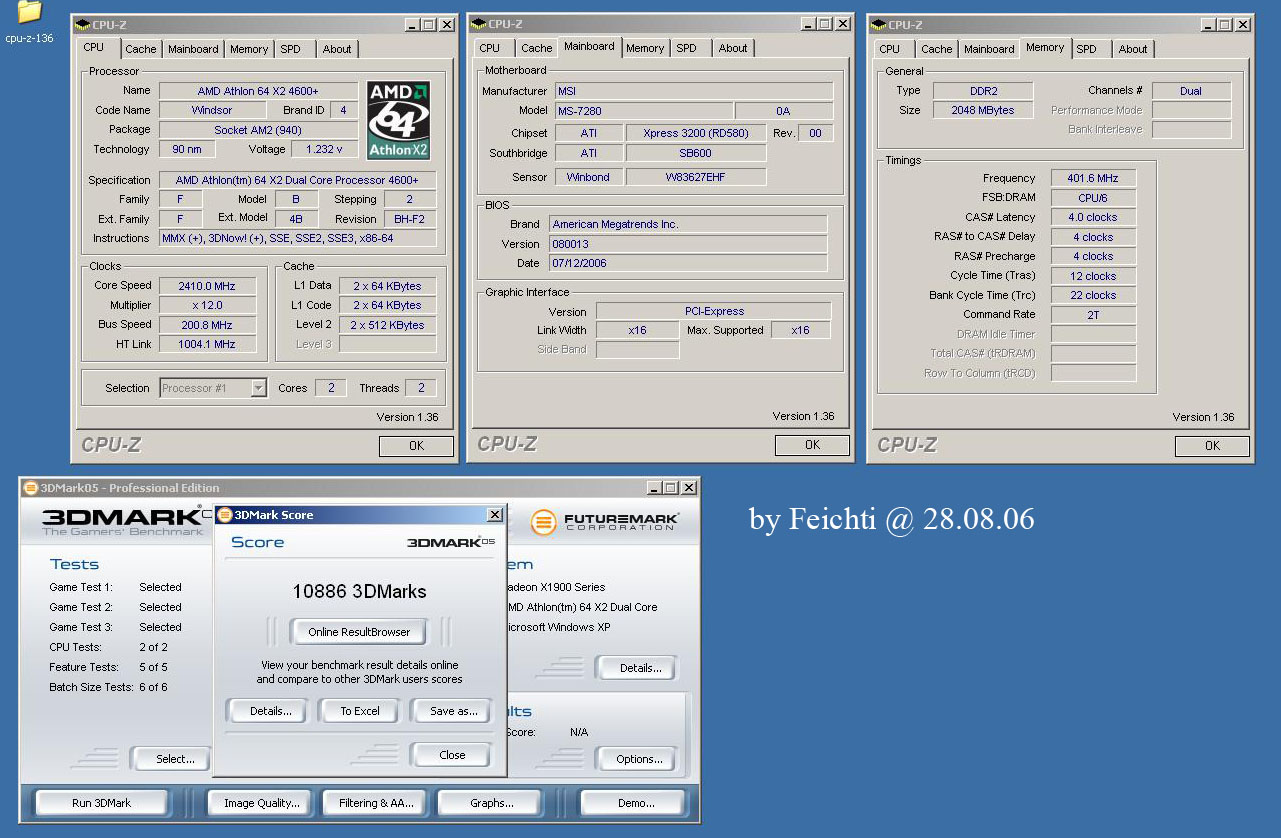Click the AMD Athlon 64 X2 logo
Screen dimensions: 1281x838
click(x=399, y=120)
